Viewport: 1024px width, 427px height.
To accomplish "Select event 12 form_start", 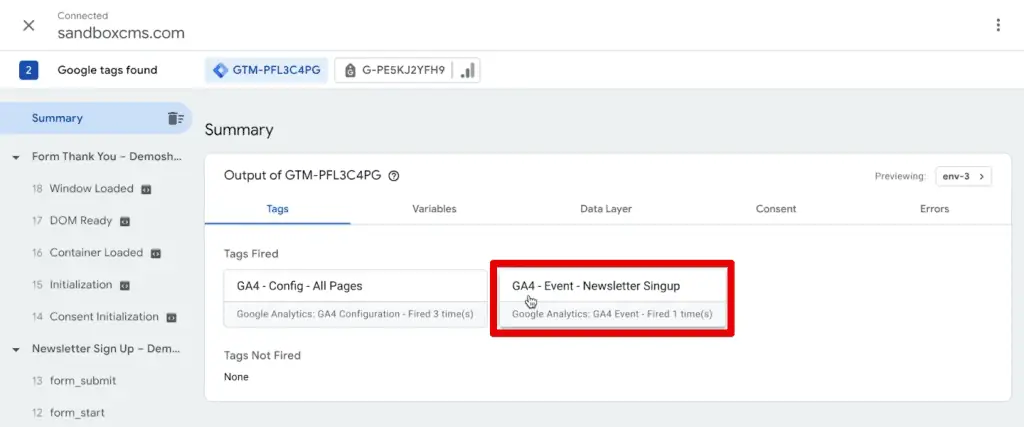I will tap(77, 413).
